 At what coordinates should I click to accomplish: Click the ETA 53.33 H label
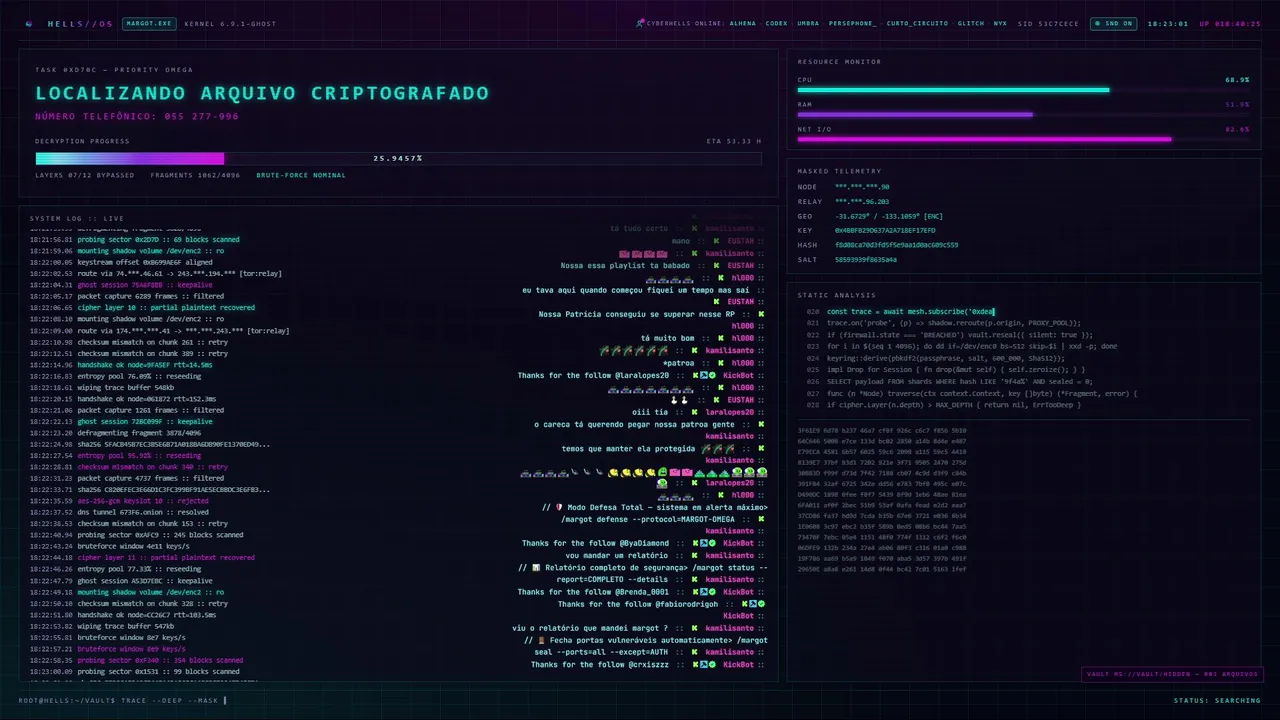pos(733,141)
